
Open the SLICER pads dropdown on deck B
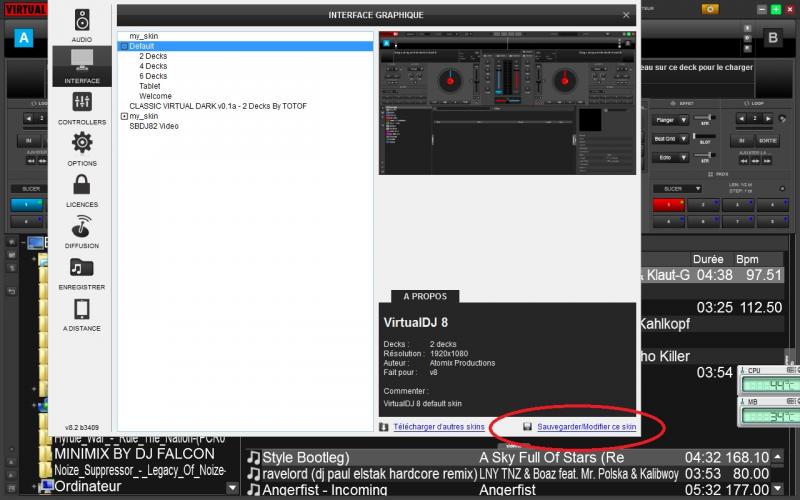[677, 189]
